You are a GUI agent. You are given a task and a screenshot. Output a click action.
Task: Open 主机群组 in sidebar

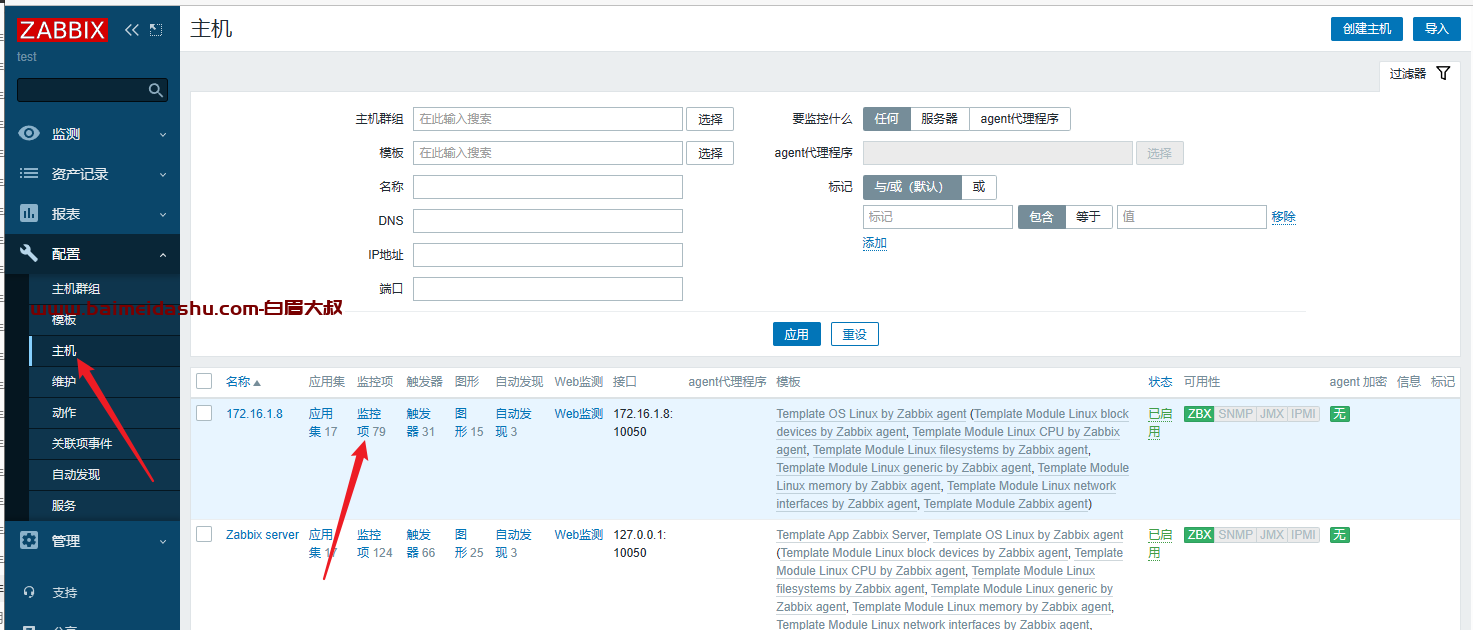tap(104, 289)
